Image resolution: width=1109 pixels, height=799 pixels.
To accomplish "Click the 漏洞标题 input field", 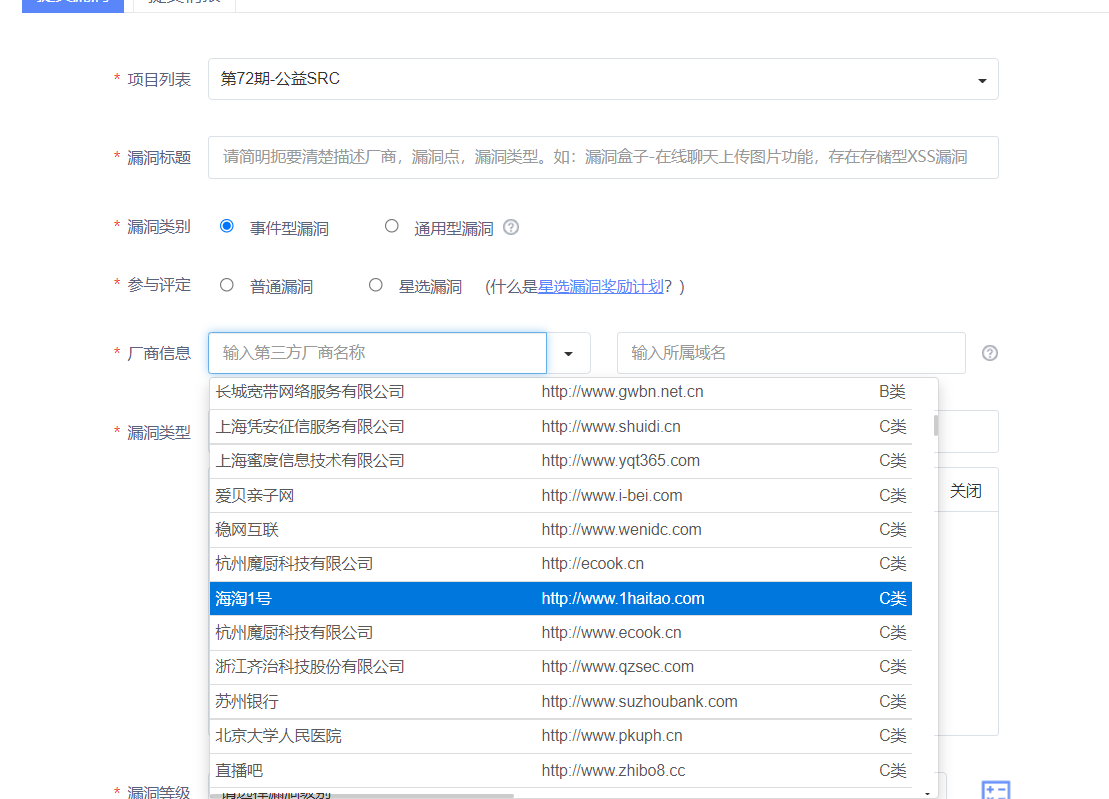I will pos(600,157).
